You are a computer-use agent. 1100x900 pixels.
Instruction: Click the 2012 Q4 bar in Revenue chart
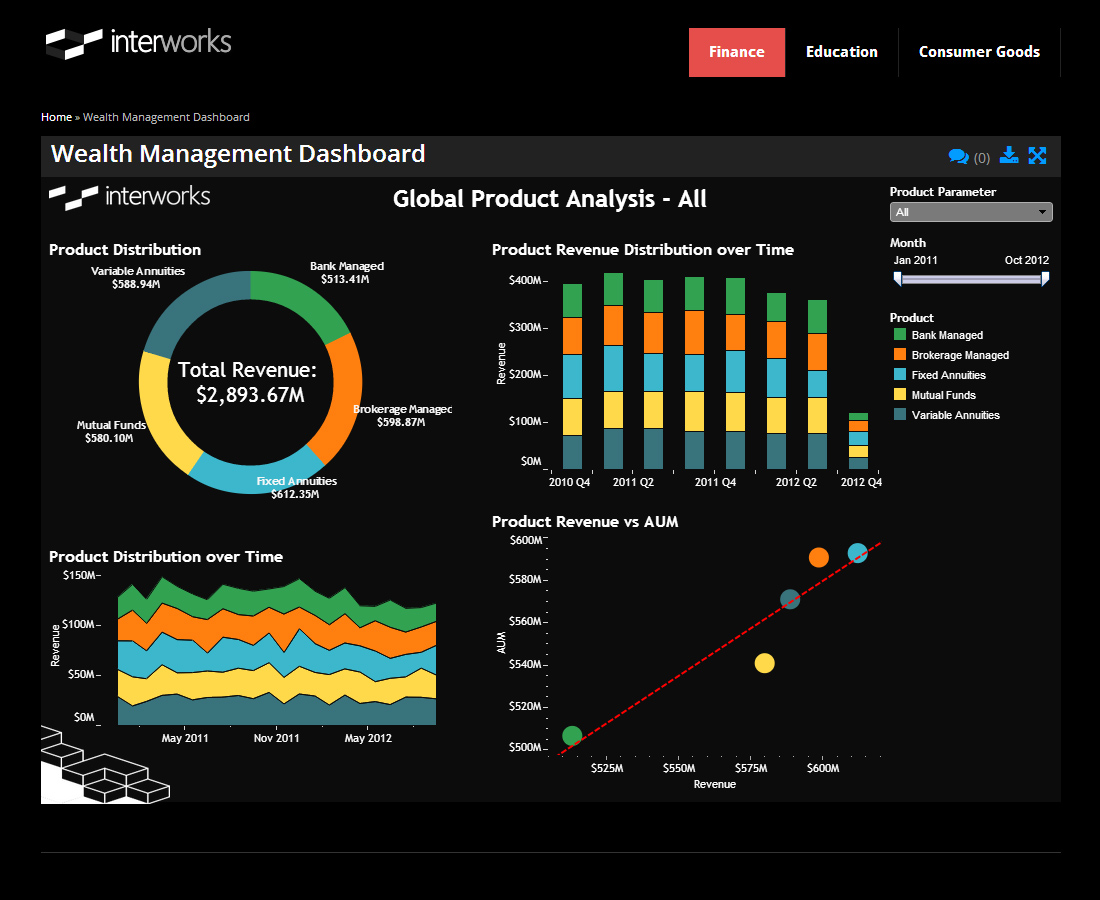[860, 440]
